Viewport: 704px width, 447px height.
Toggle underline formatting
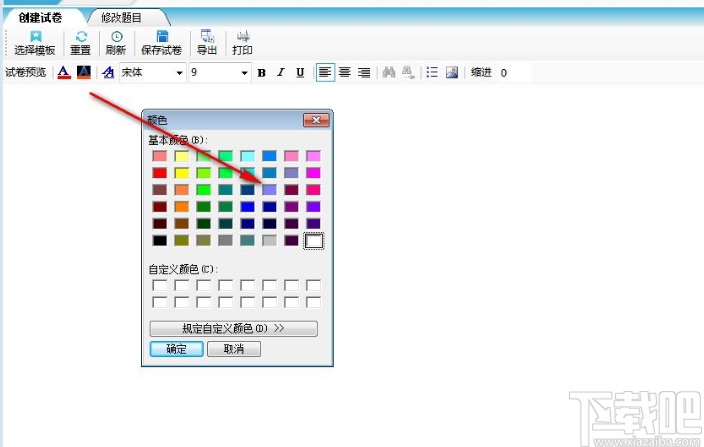click(300, 73)
